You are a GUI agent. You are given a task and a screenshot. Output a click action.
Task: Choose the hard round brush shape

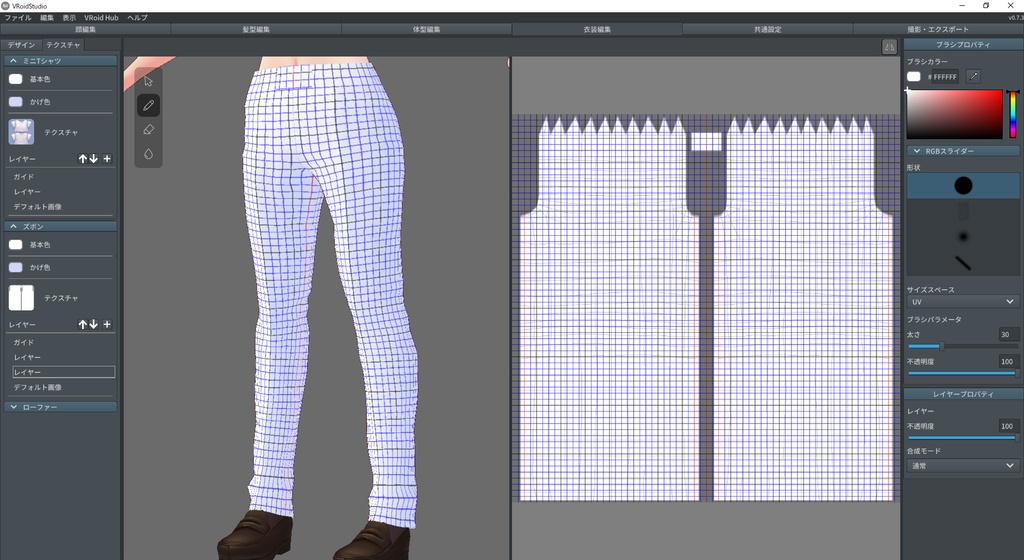(963, 186)
